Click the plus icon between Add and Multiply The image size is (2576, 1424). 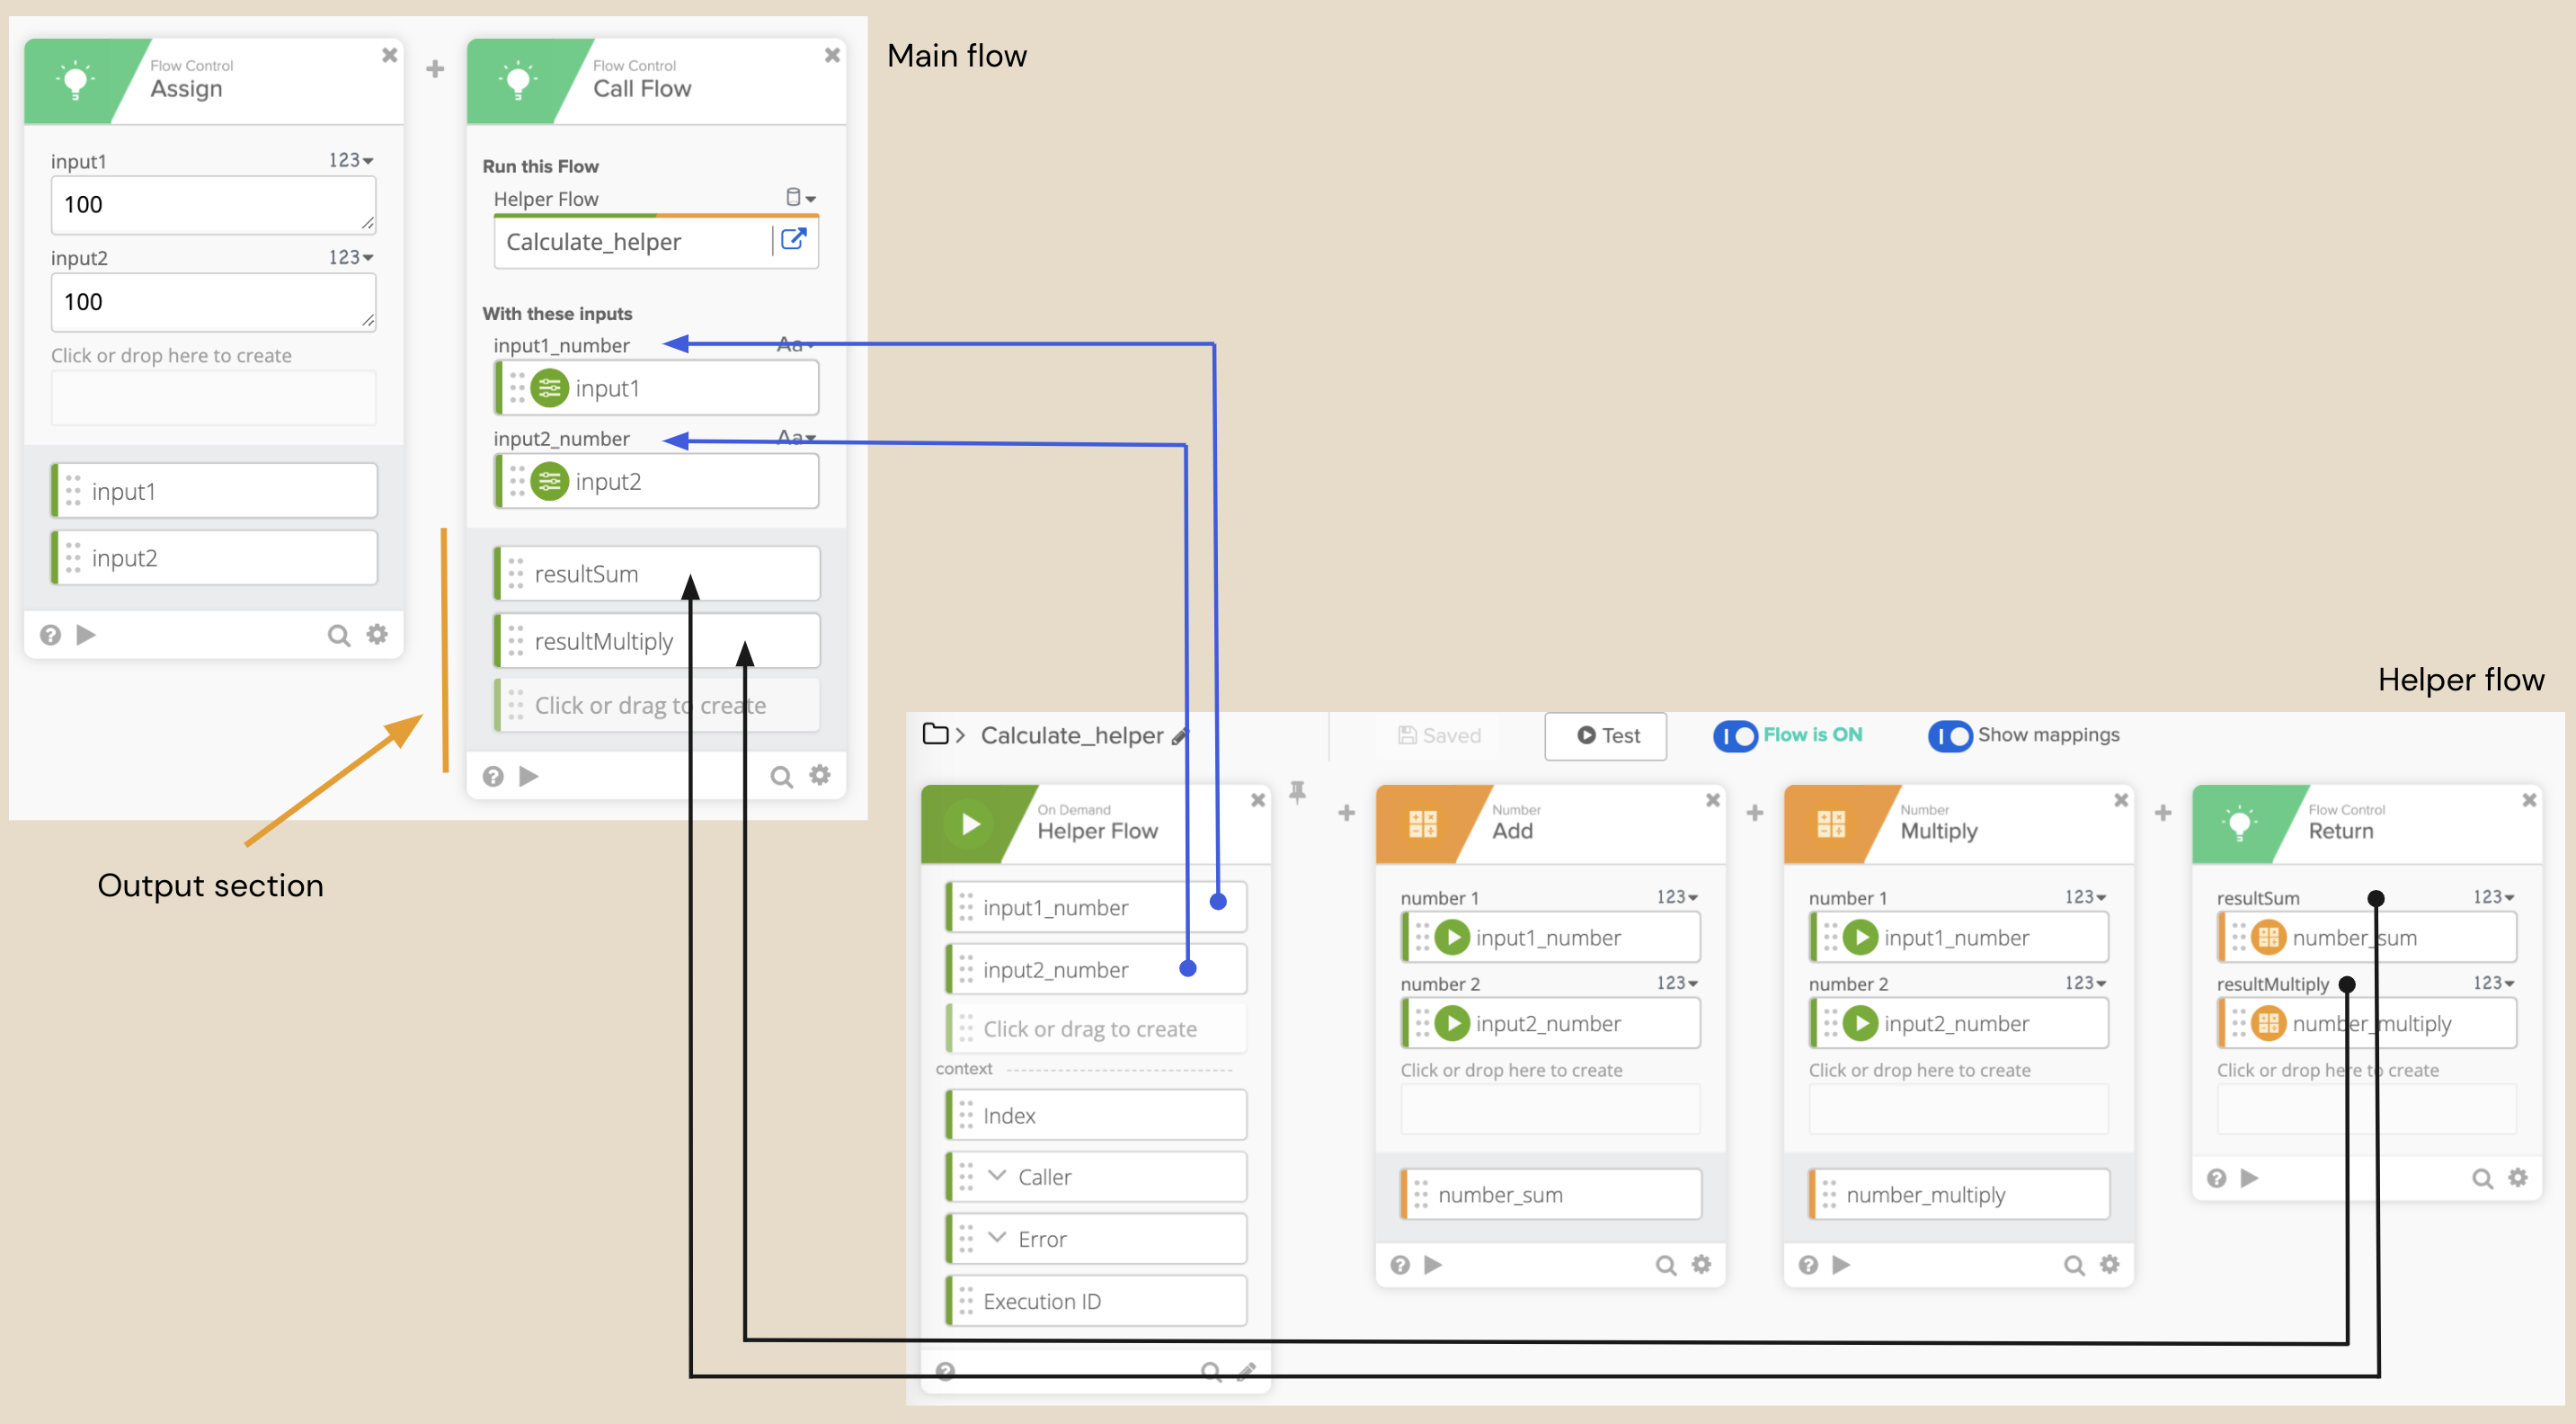(x=1755, y=813)
